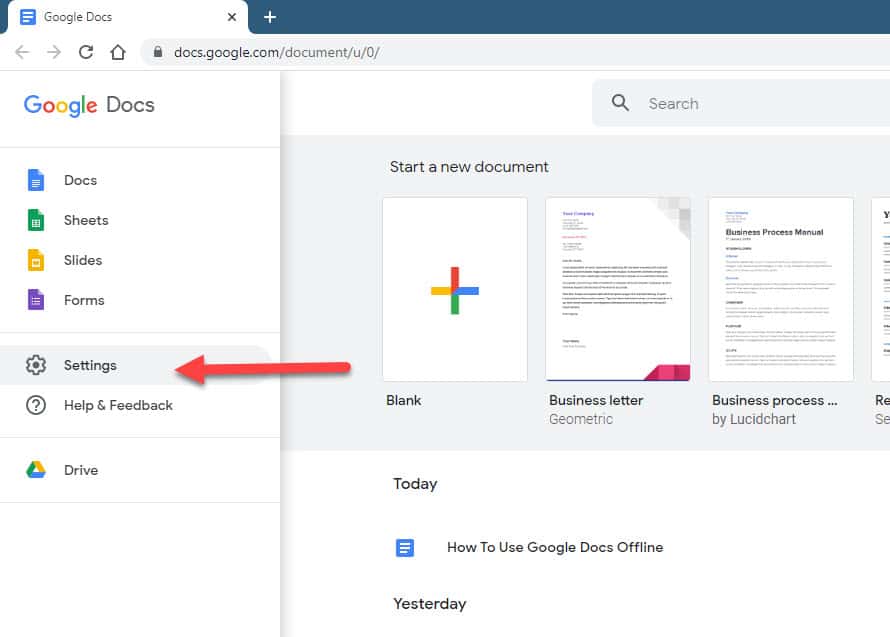Viewport: 890px width, 637px height.
Task: Create a Blank document from the thumbnail
Action: pos(455,289)
